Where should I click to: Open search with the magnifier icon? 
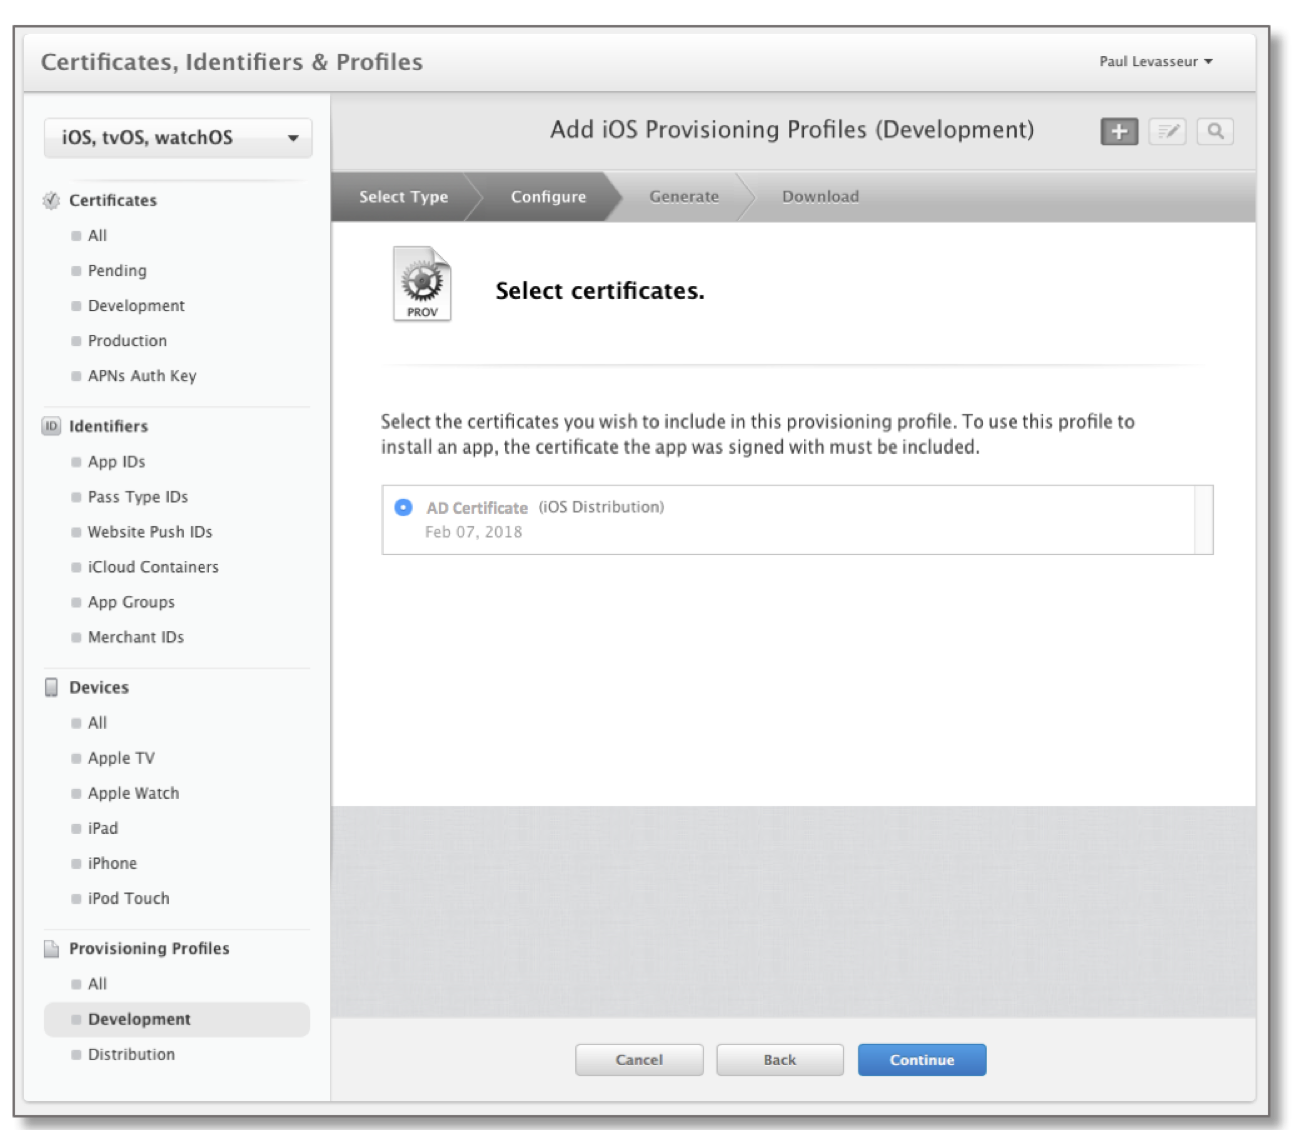tap(1215, 131)
